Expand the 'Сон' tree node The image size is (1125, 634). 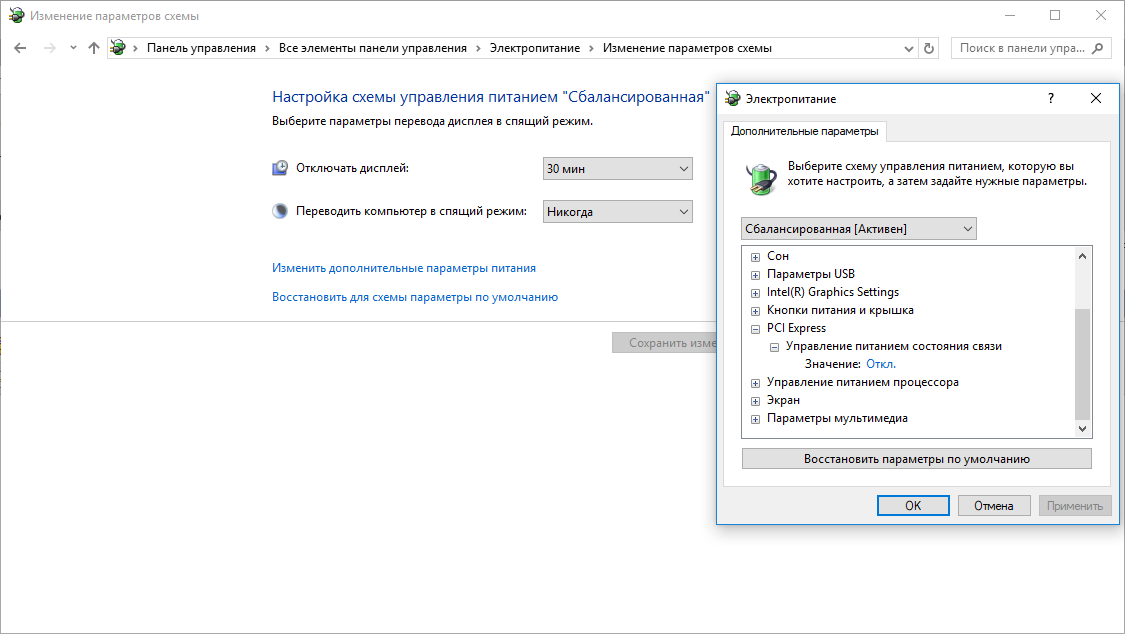click(x=756, y=257)
